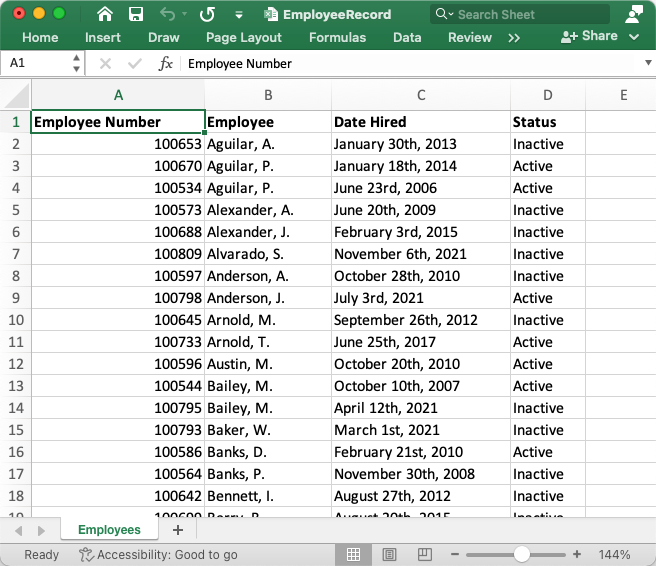
Task: Select the 'Baker, W.' cell
Action: pyautogui.click(x=268, y=430)
